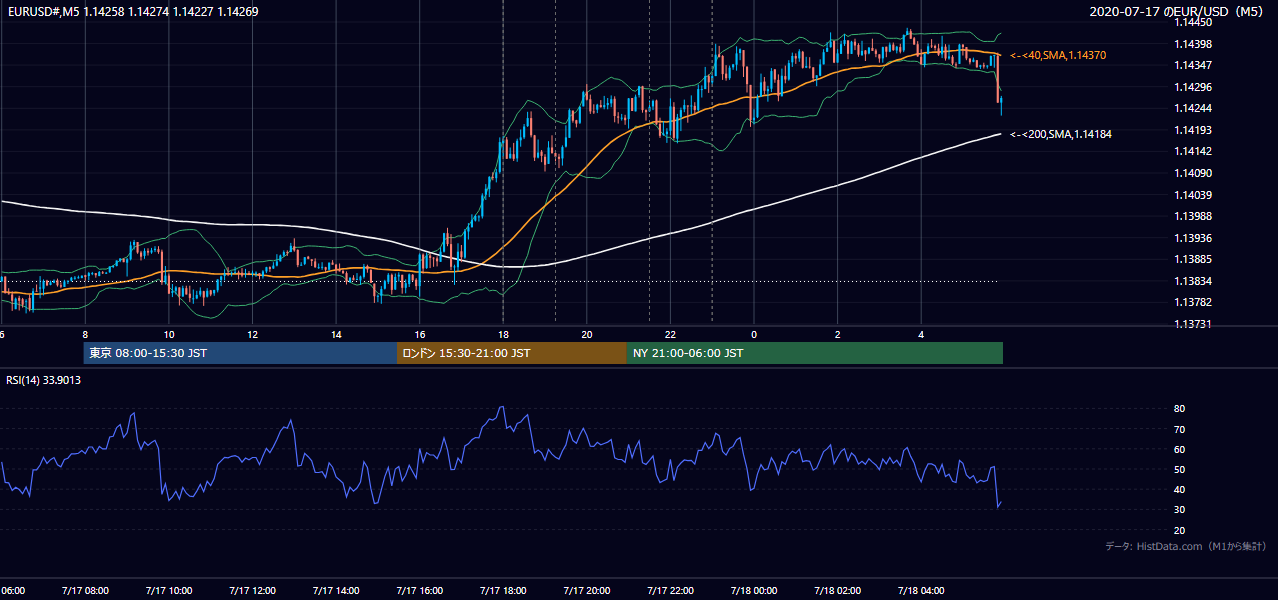Click the 2020-07-17 のEUR/USD (M5) heading
Screen dimensions: 1278x600
(1178, 11)
